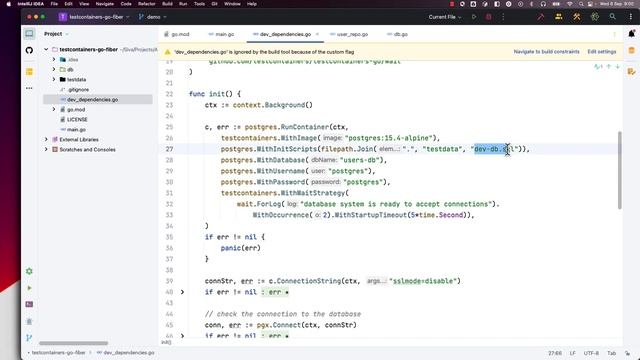The height and width of the screenshot is (360, 640).
Task: Open the Refactor menu
Action: pyautogui.click(x=147, y=4)
